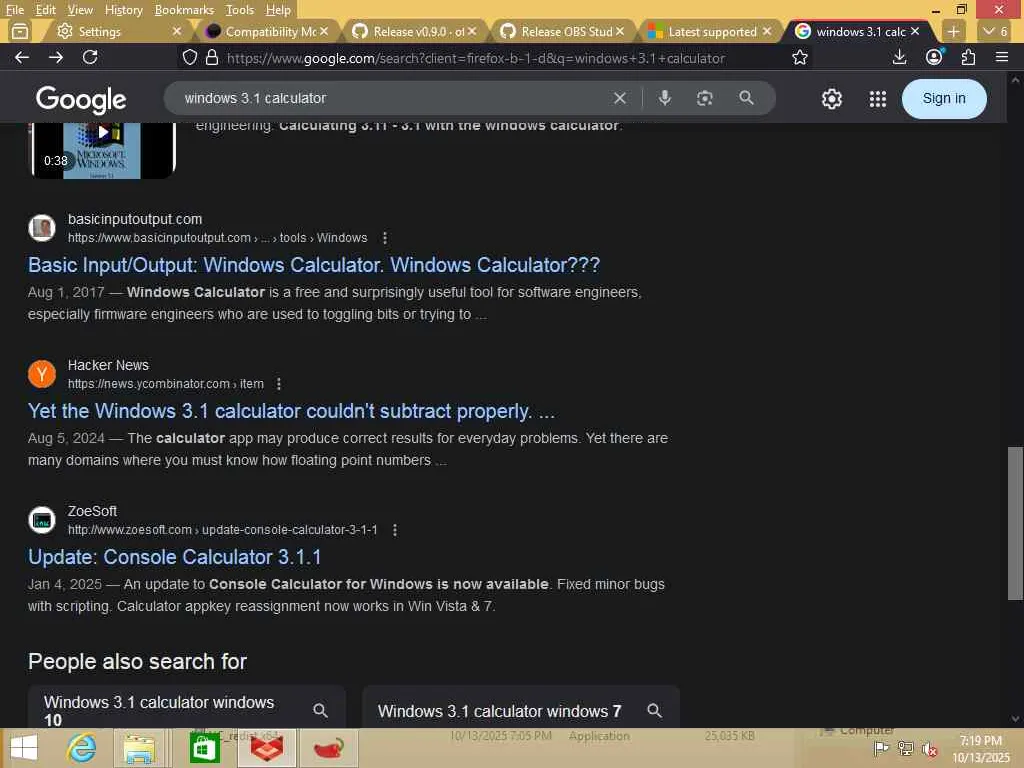The width and height of the screenshot is (1024, 768).
Task: Switch to Latest supported tab
Action: click(712, 31)
